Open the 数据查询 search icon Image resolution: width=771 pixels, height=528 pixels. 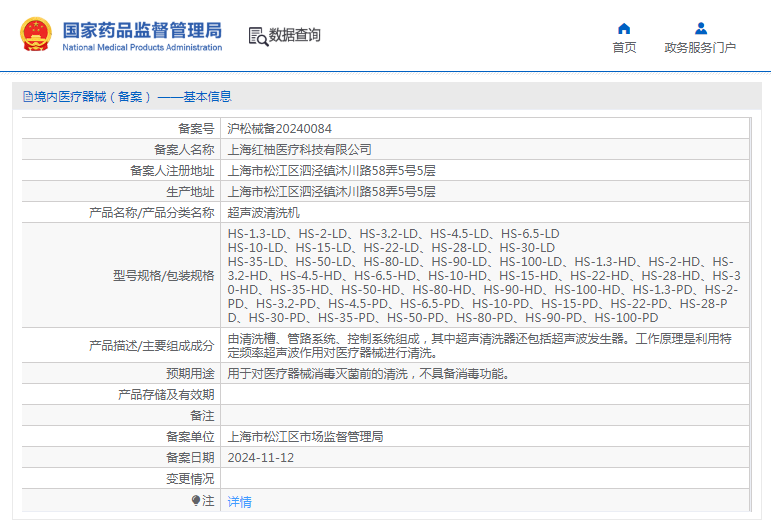(258, 37)
